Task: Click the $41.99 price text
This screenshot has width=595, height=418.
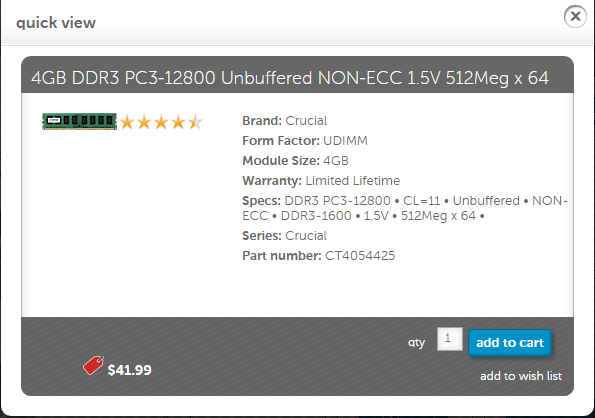Action: tap(129, 370)
